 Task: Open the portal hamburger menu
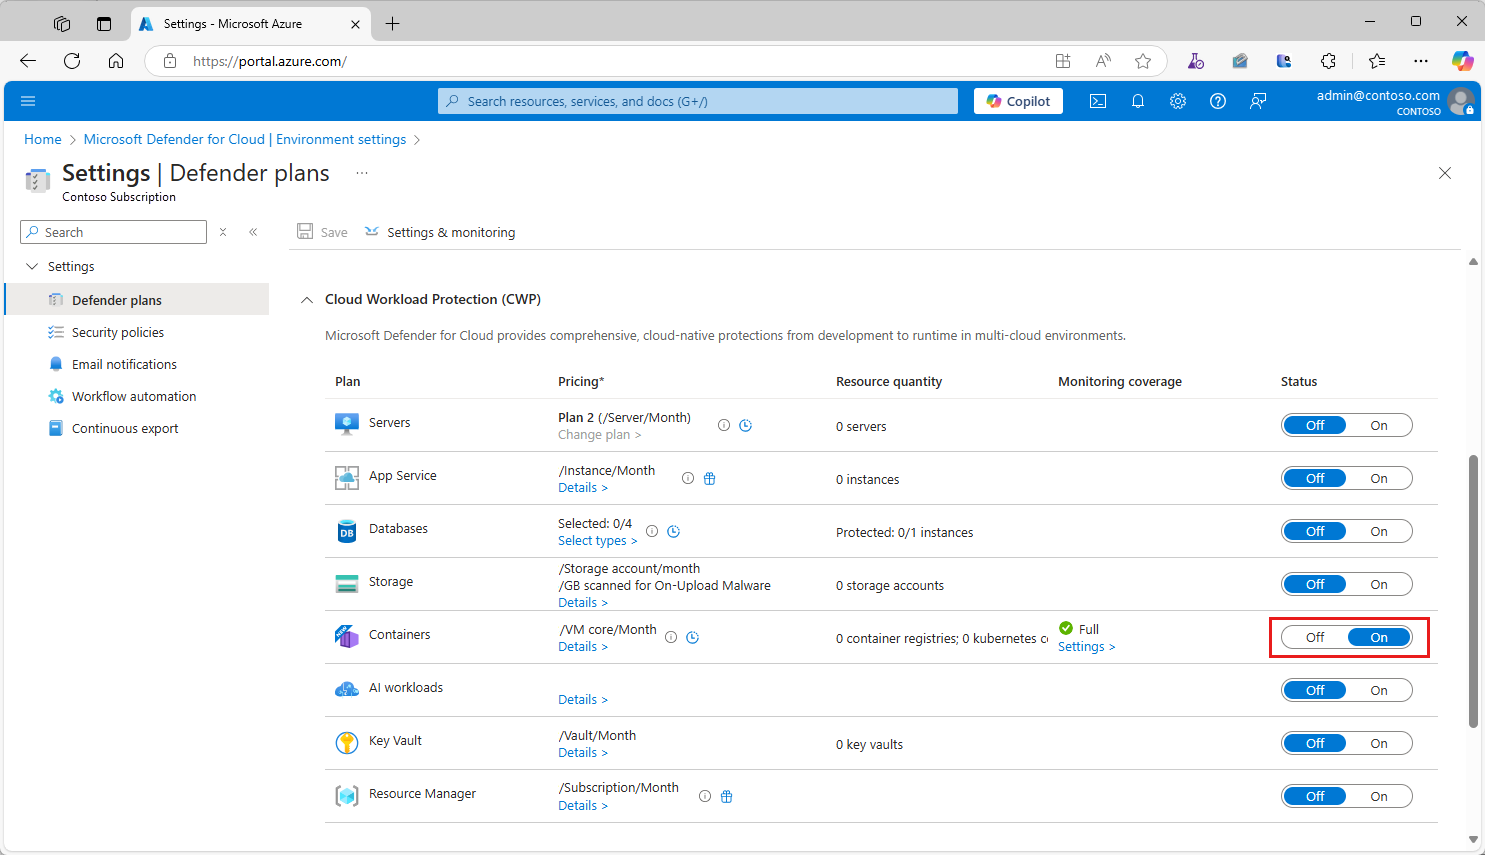click(28, 101)
